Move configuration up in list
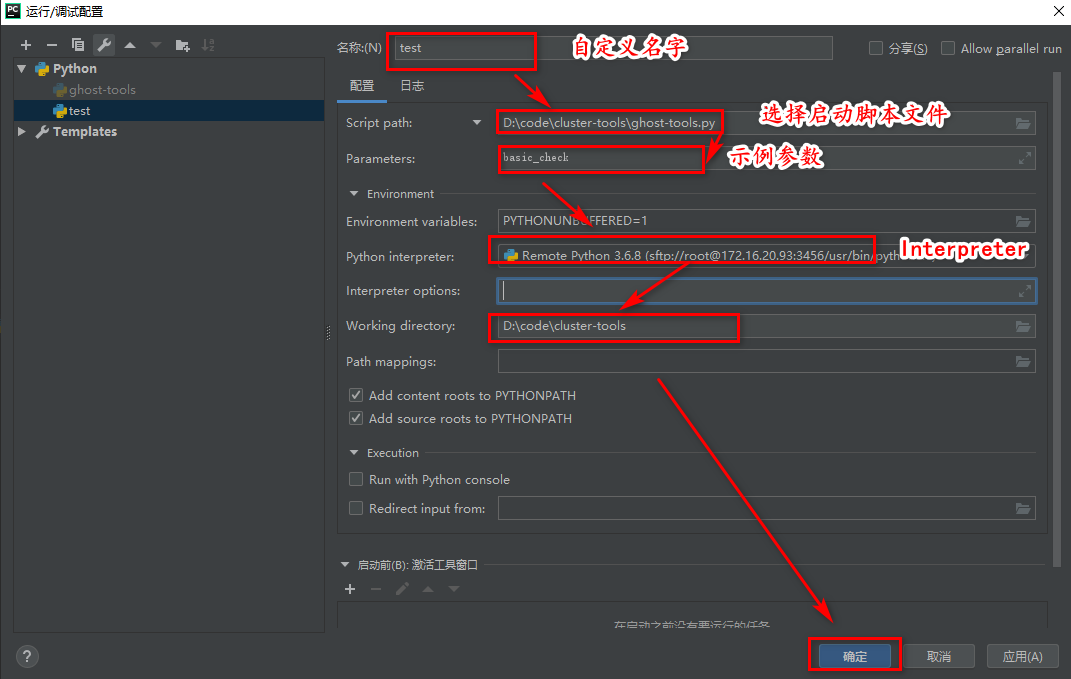This screenshot has width=1071, height=679. pyautogui.click(x=130, y=45)
